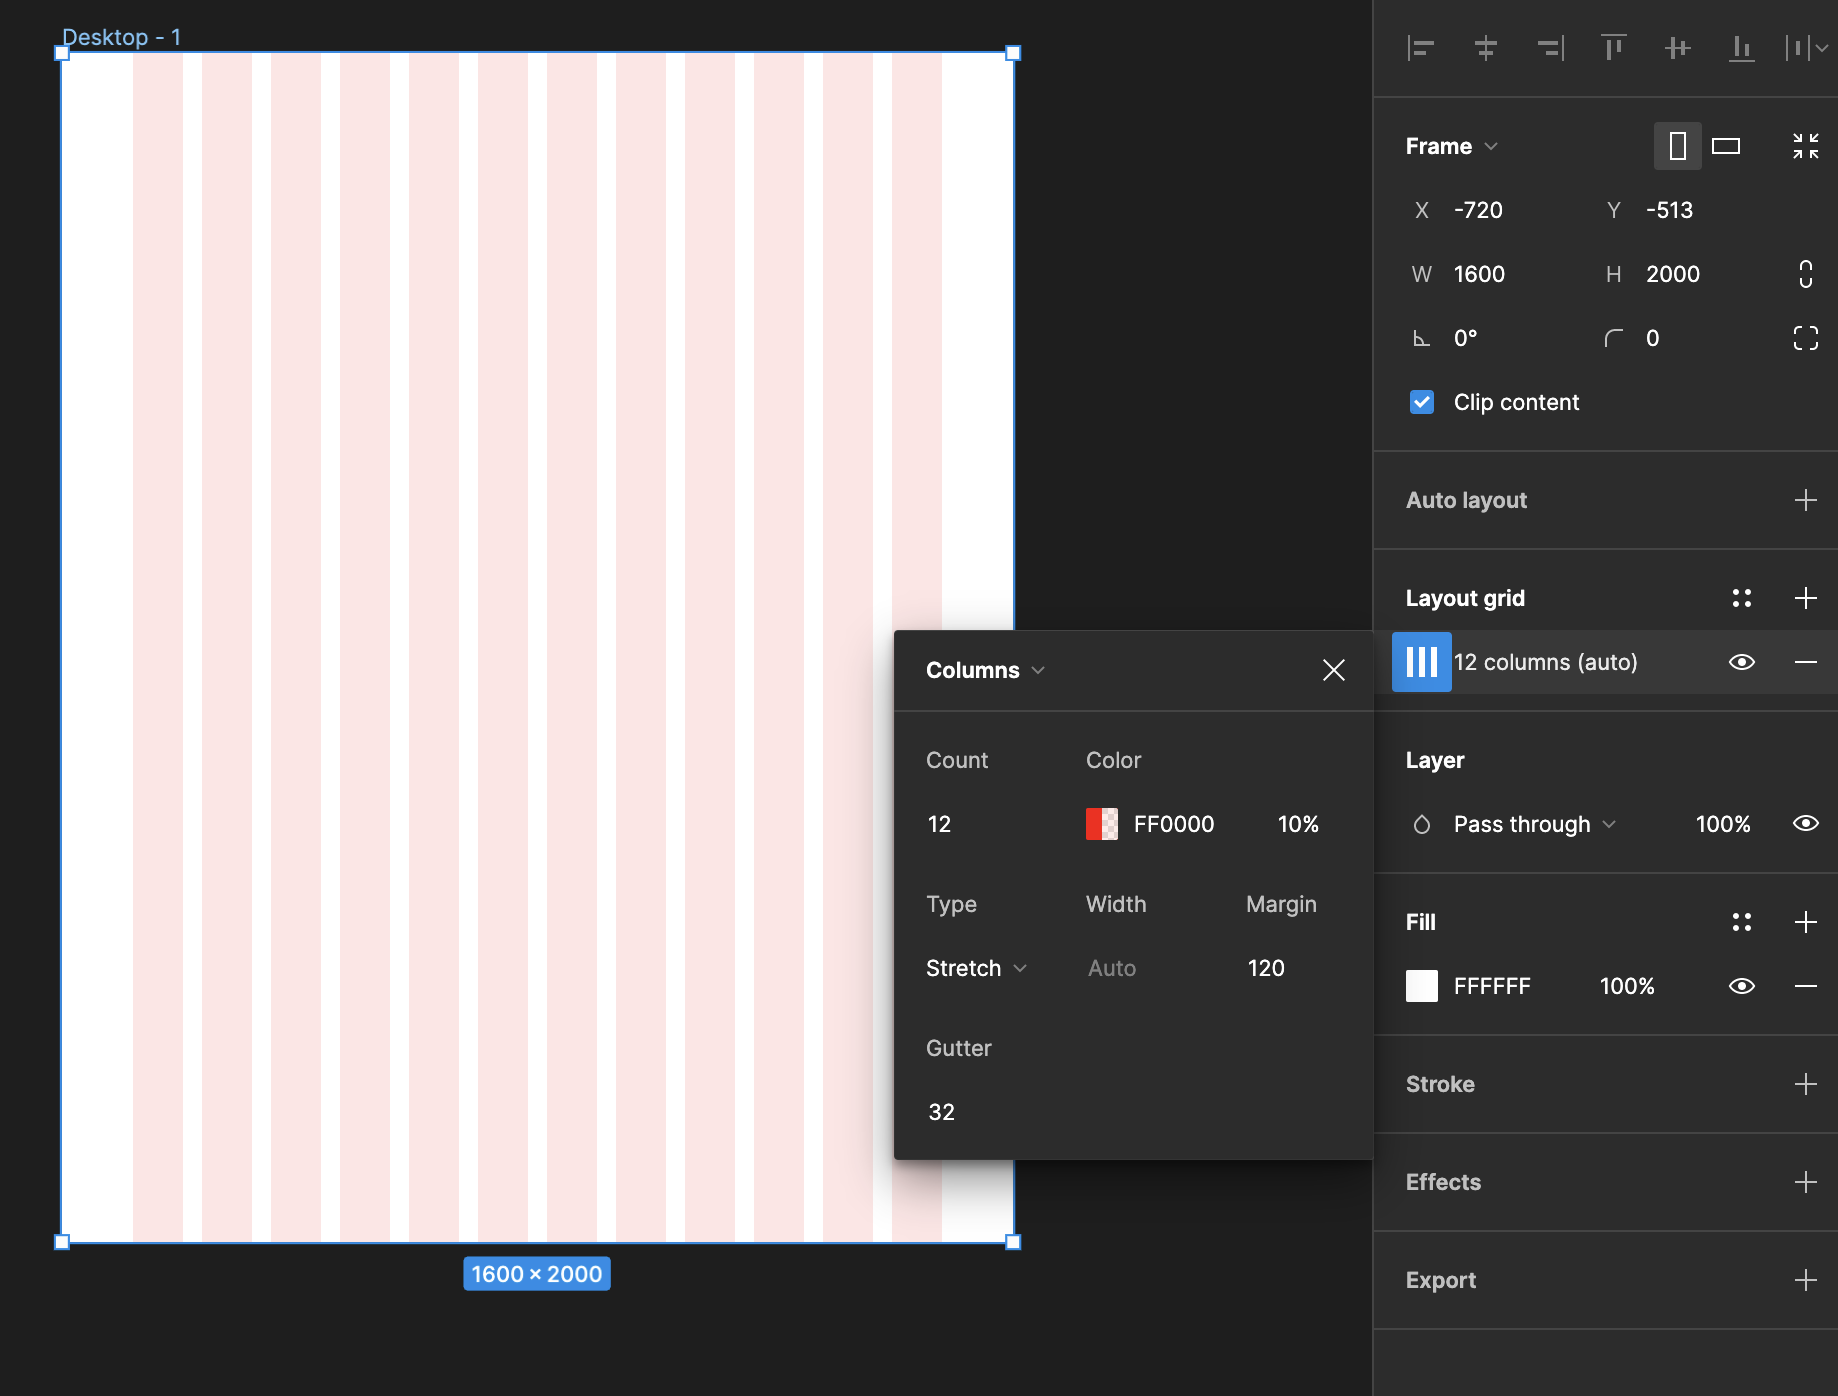Add auto layout with plus icon
The height and width of the screenshot is (1396, 1838).
pyautogui.click(x=1806, y=500)
